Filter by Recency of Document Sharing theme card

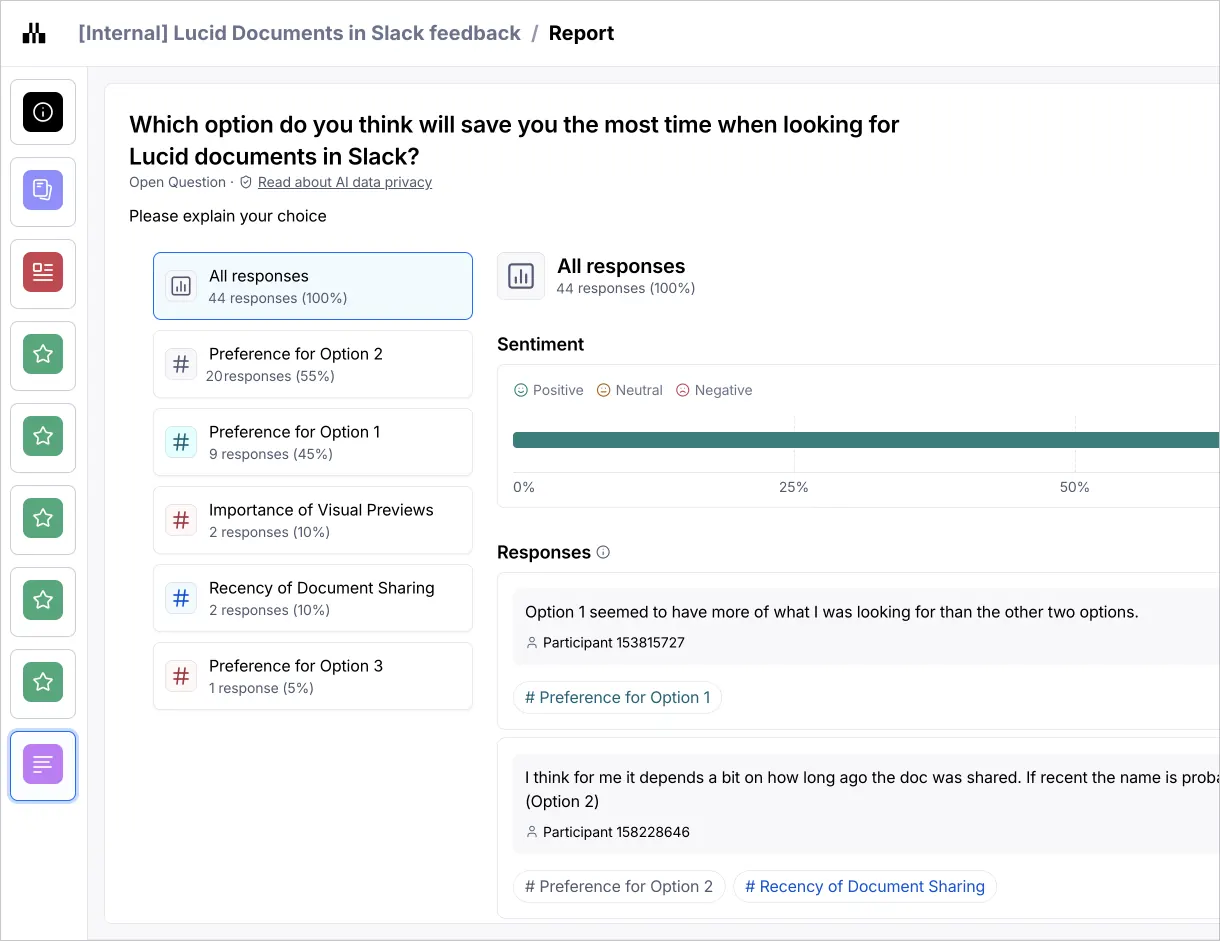click(x=313, y=598)
